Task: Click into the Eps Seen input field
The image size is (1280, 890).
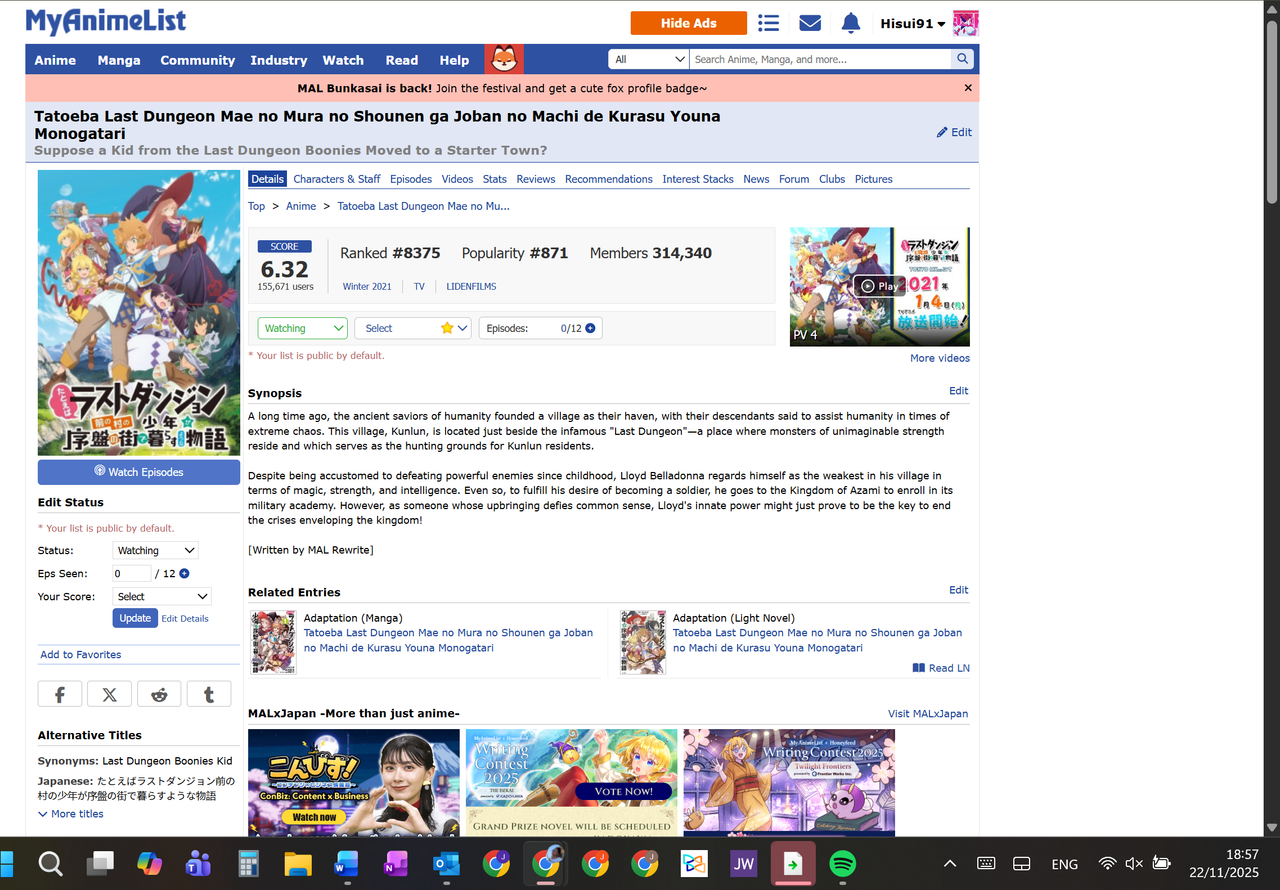Action: coord(132,574)
